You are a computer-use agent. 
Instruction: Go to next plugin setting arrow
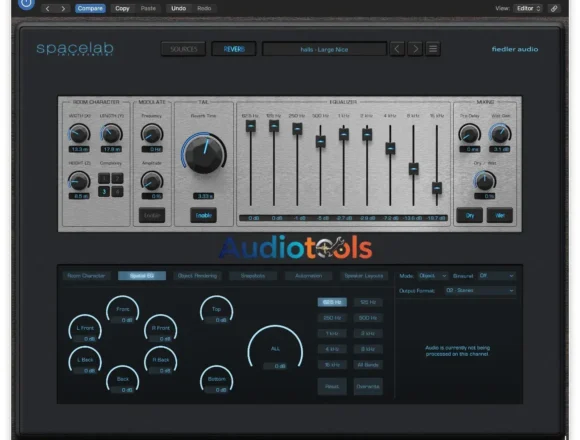click(63, 9)
